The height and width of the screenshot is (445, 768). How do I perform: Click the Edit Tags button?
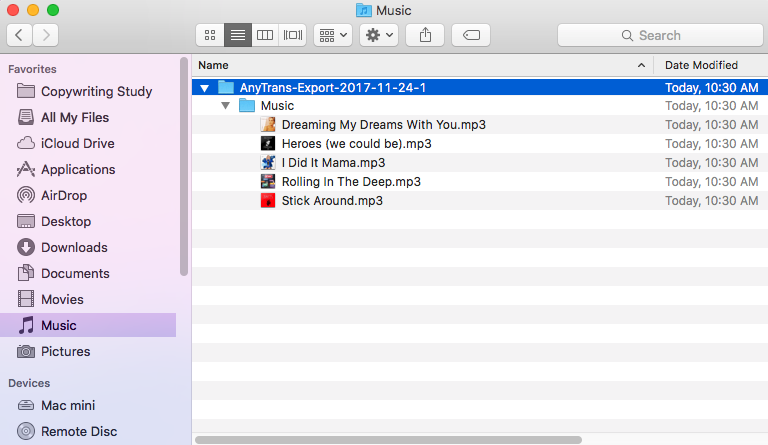tap(471, 35)
